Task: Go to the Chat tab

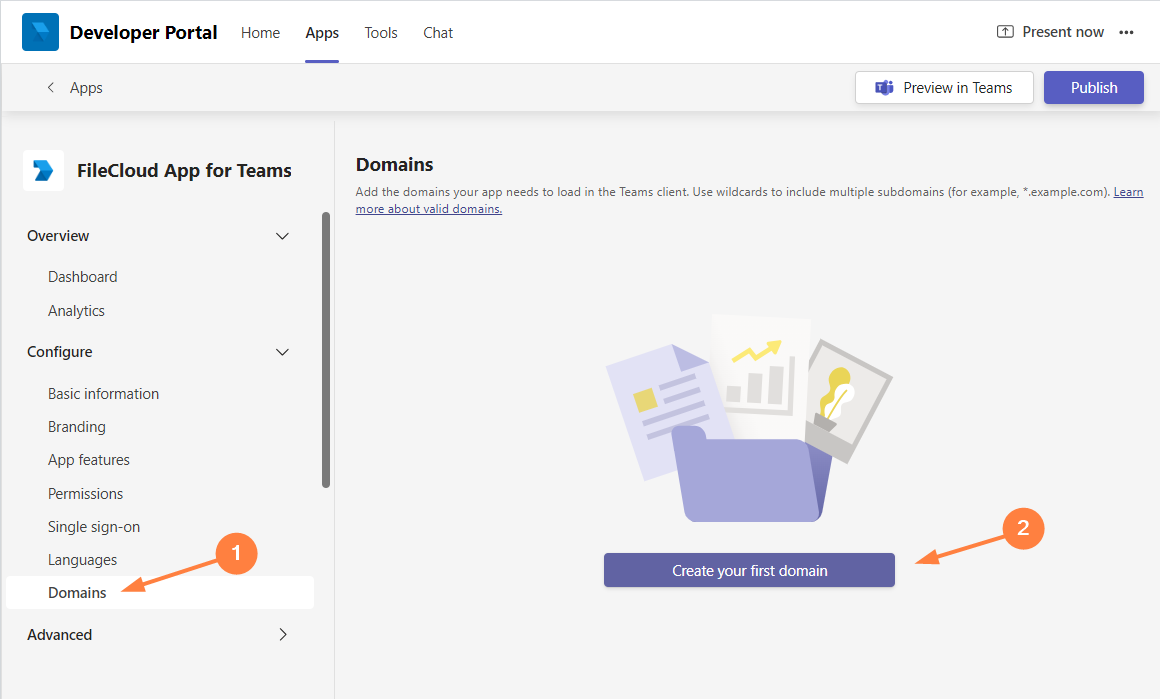Action: tap(438, 33)
